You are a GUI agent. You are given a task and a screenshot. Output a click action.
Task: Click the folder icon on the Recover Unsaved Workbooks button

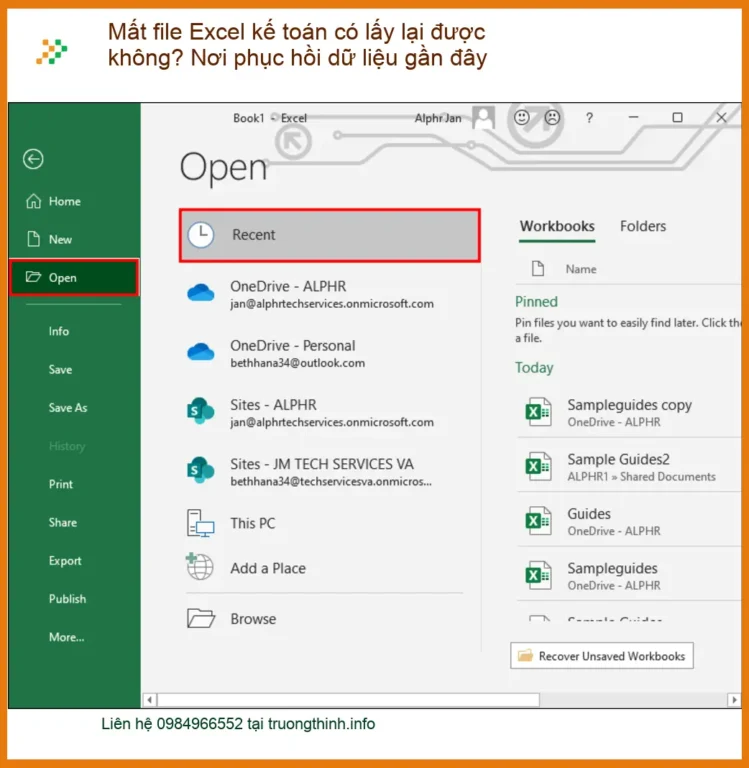click(x=525, y=655)
